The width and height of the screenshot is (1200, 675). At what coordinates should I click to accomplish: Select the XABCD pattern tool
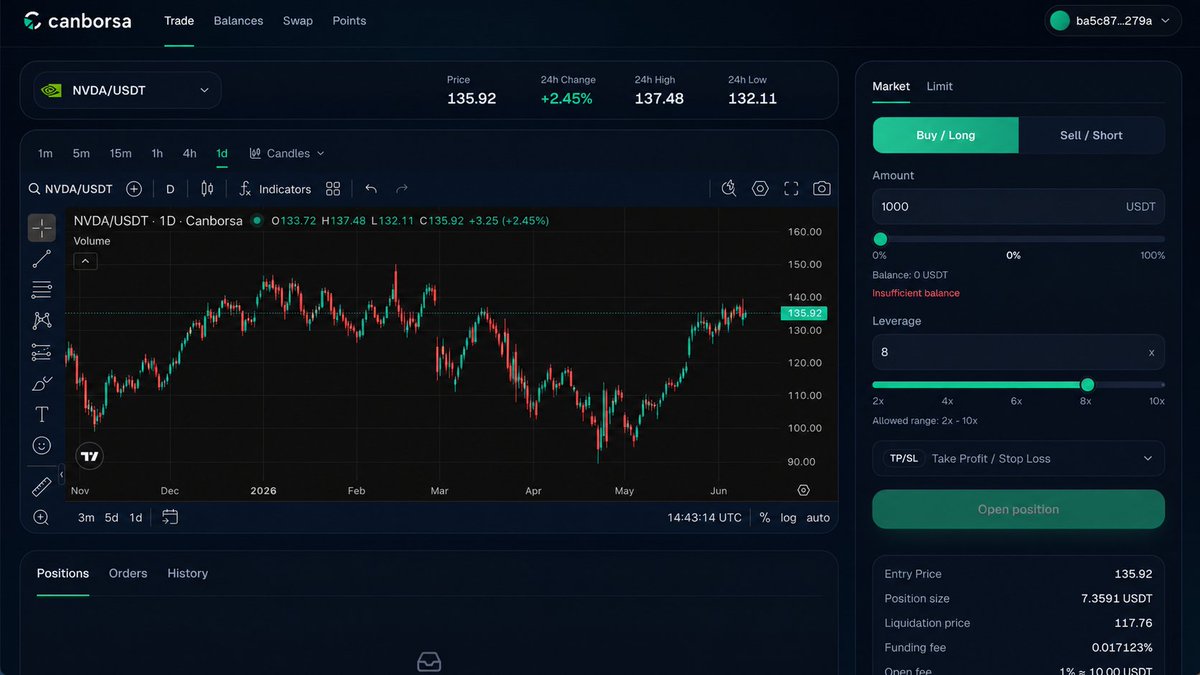42,321
